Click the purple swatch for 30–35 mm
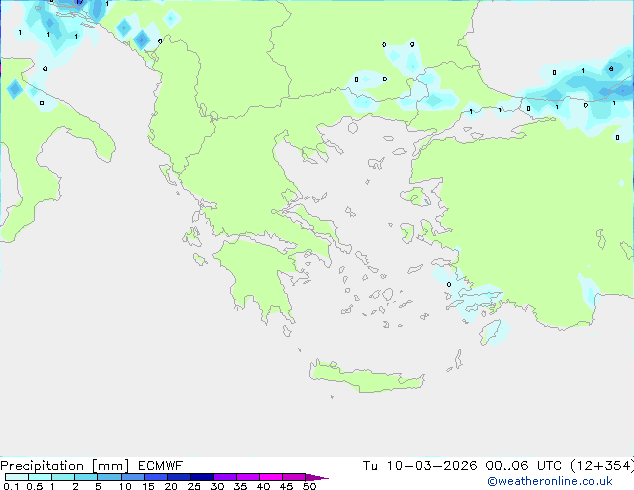The image size is (634, 490). tap(224, 477)
